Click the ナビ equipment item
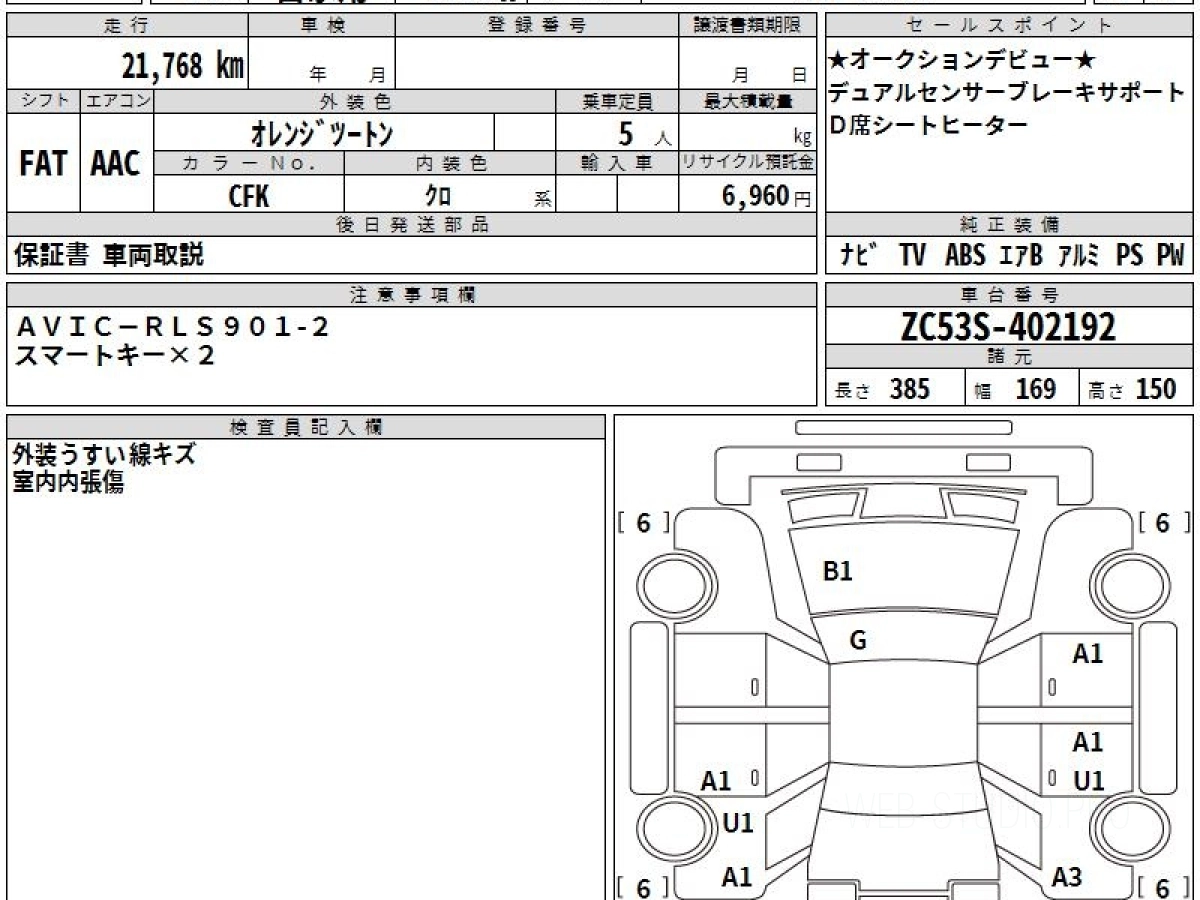Screen dimensions: 1200x900 click(858, 256)
